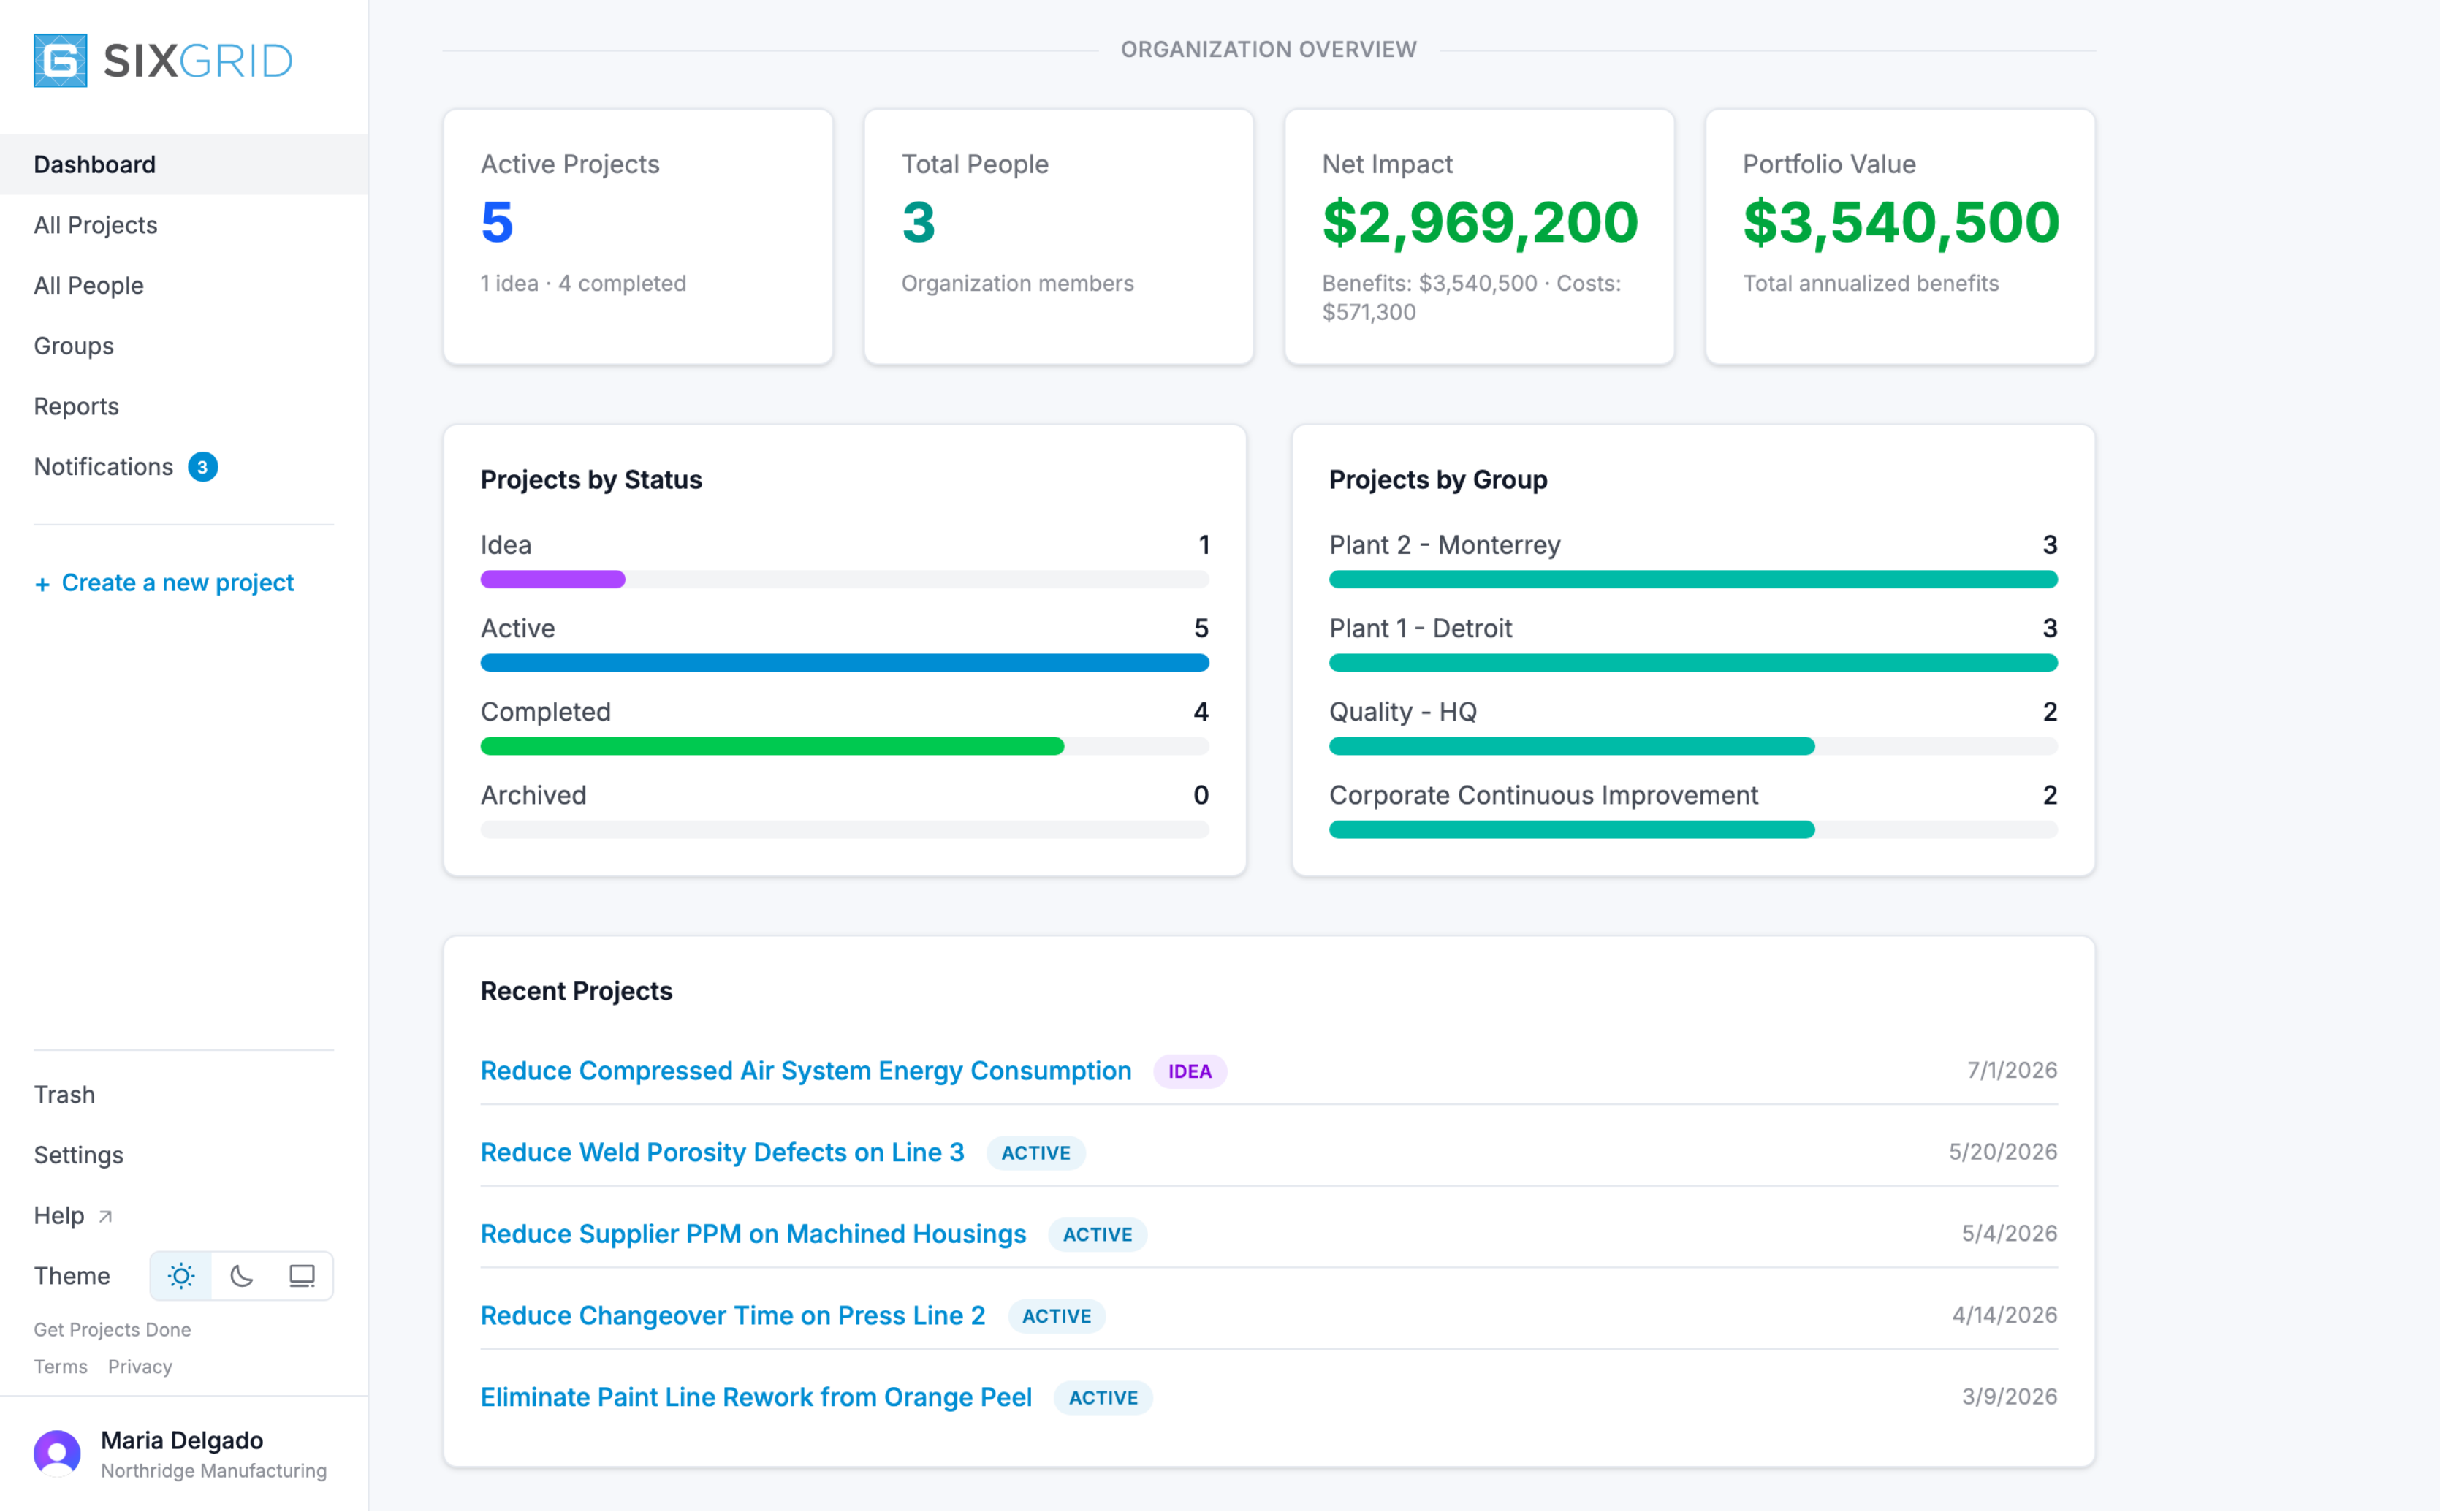The image size is (2440, 1512).
Task: Open the All People page
Action: coord(89,285)
